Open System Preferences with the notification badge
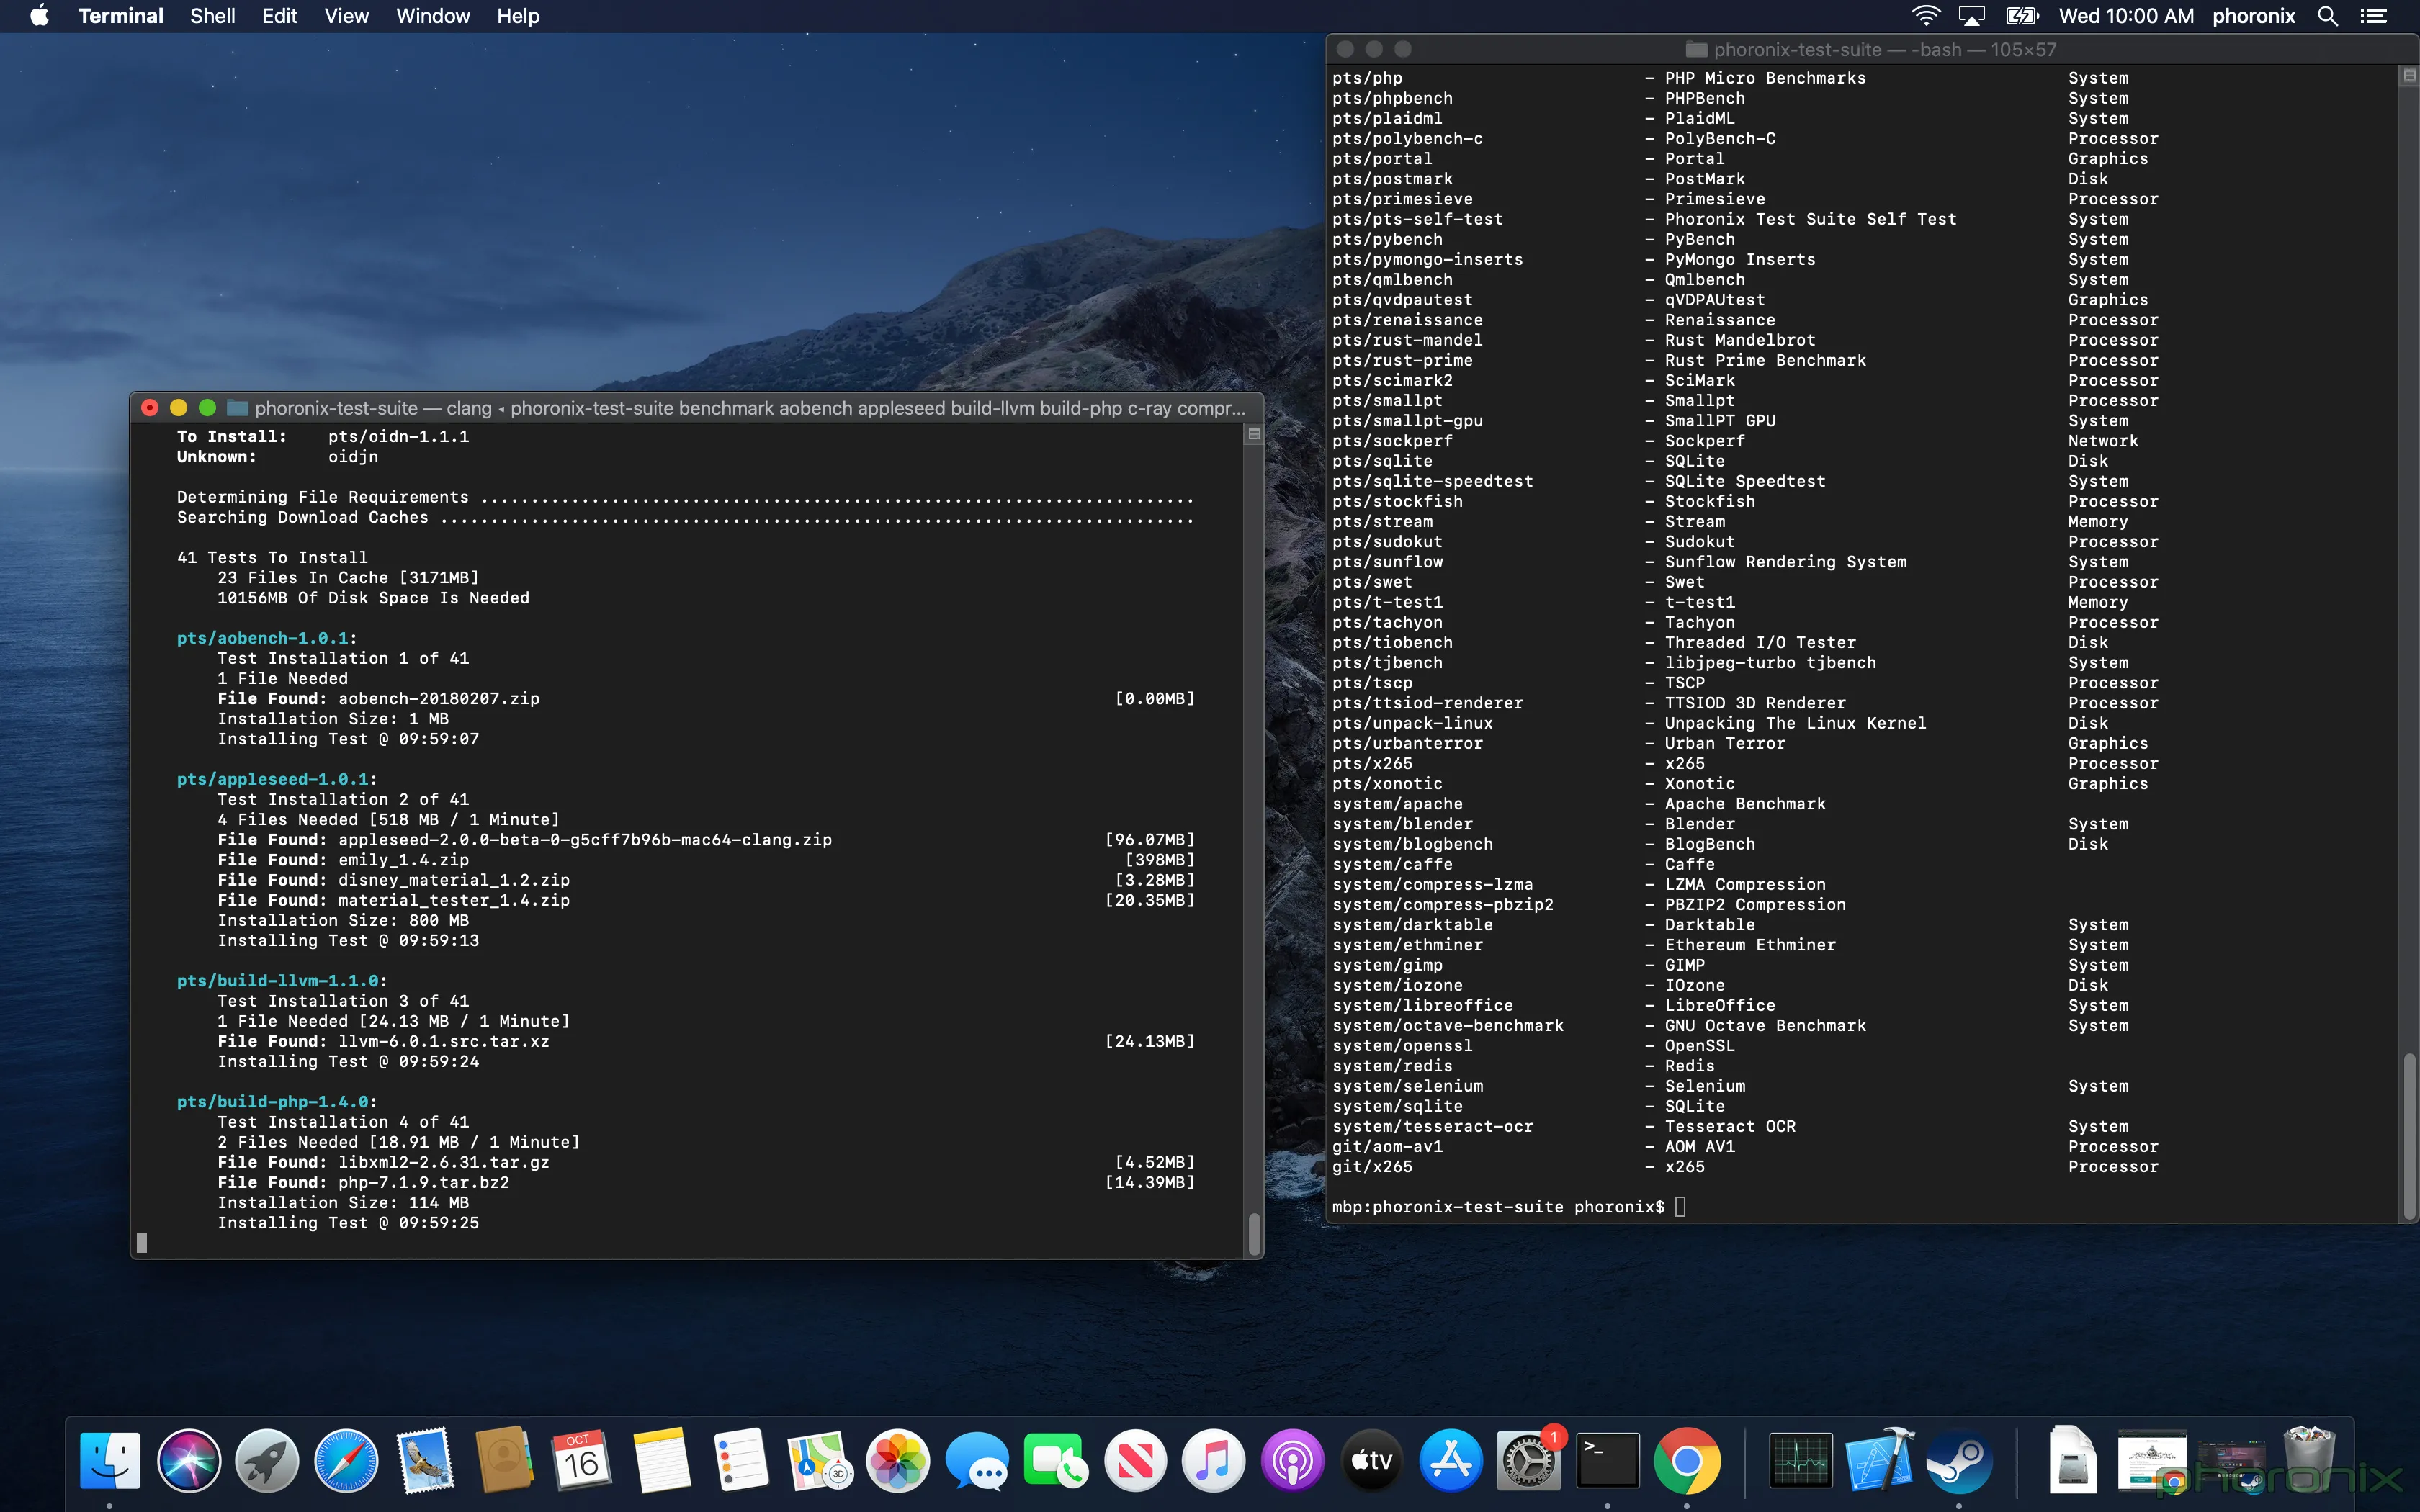This screenshot has height=1512, width=2420. [x=1528, y=1460]
